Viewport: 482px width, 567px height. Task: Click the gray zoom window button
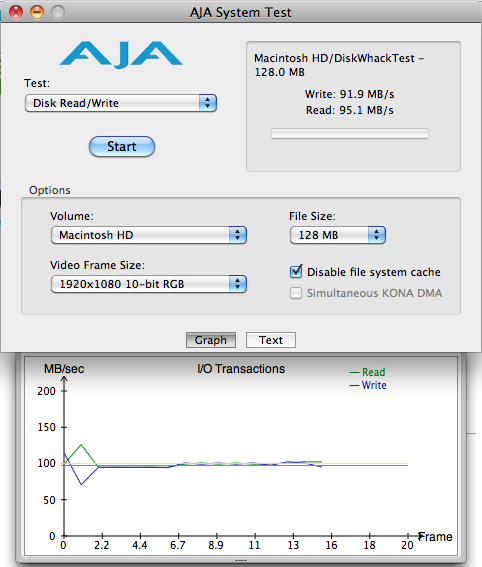pyautogui.click(x=58, y=12)
